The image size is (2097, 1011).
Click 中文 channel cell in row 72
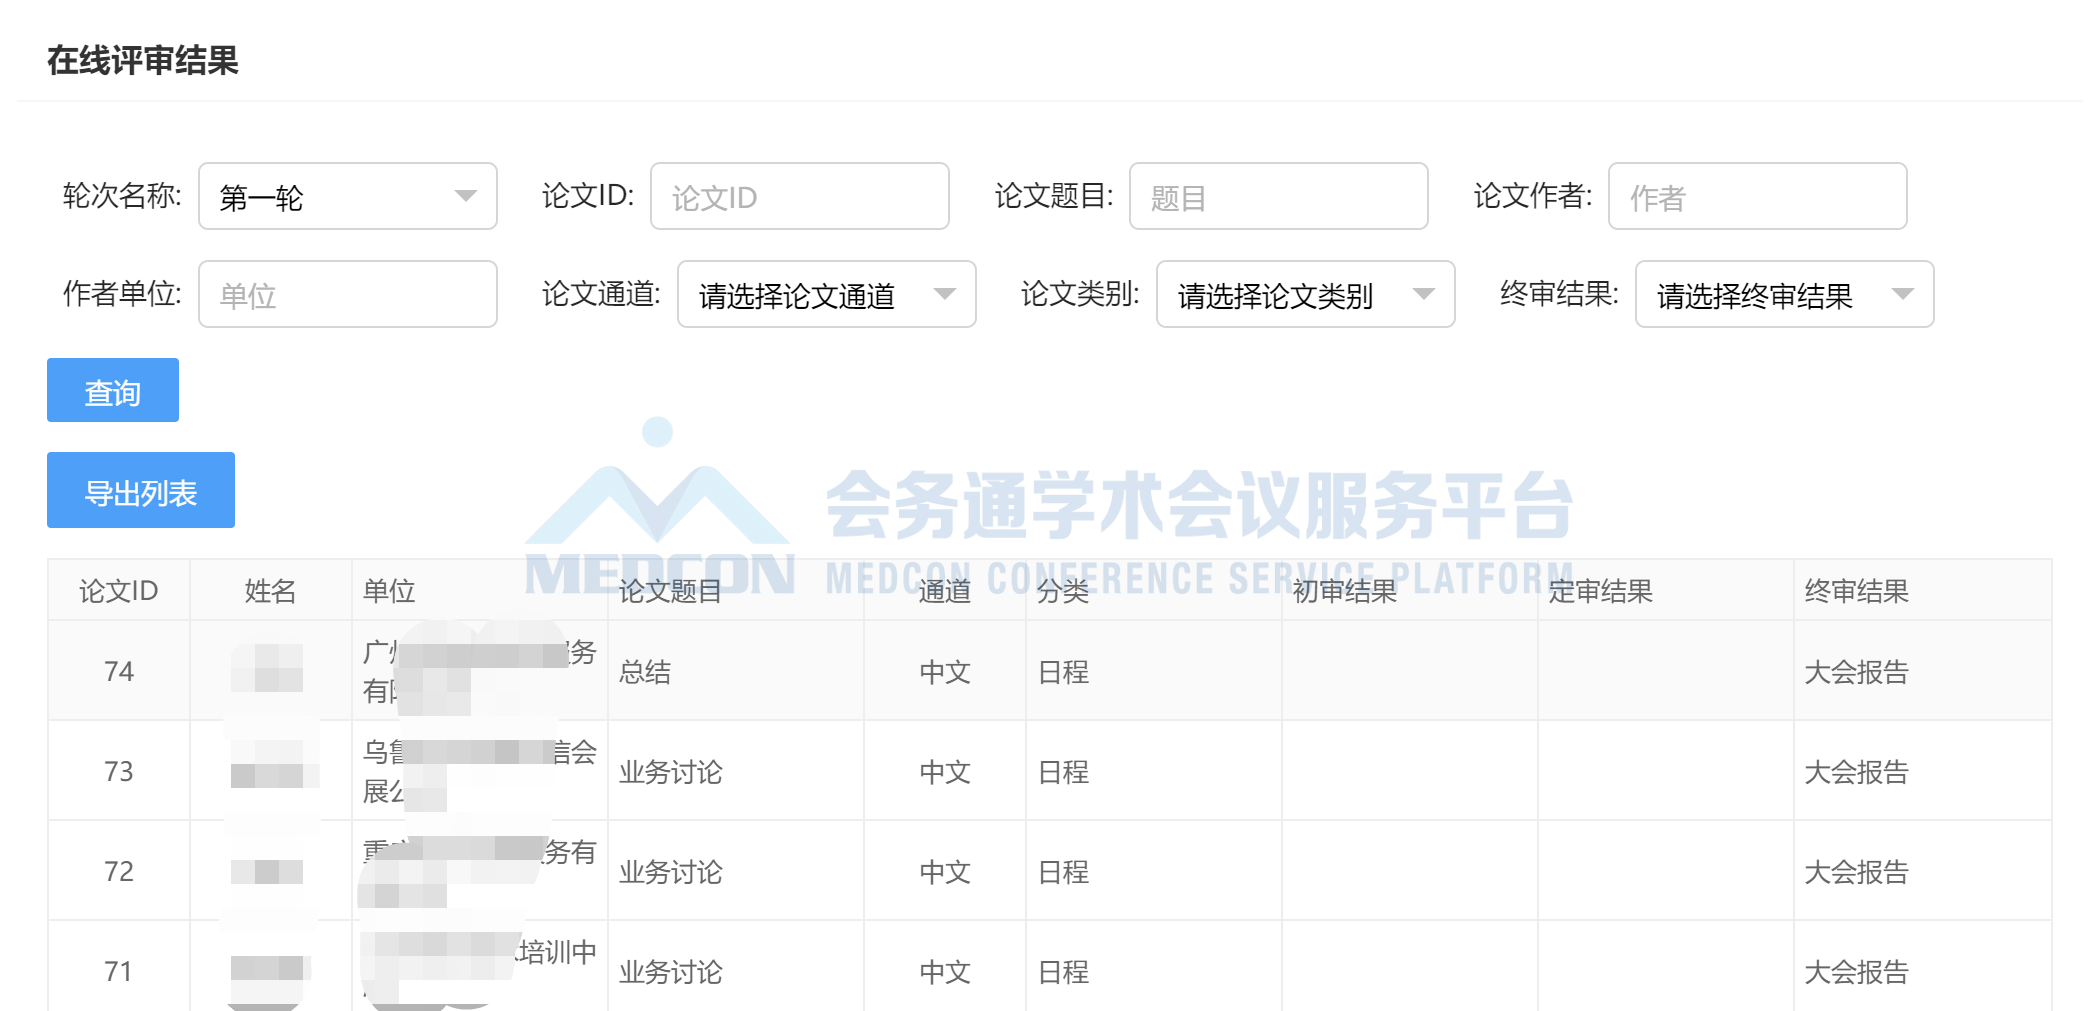pos(945,872)
